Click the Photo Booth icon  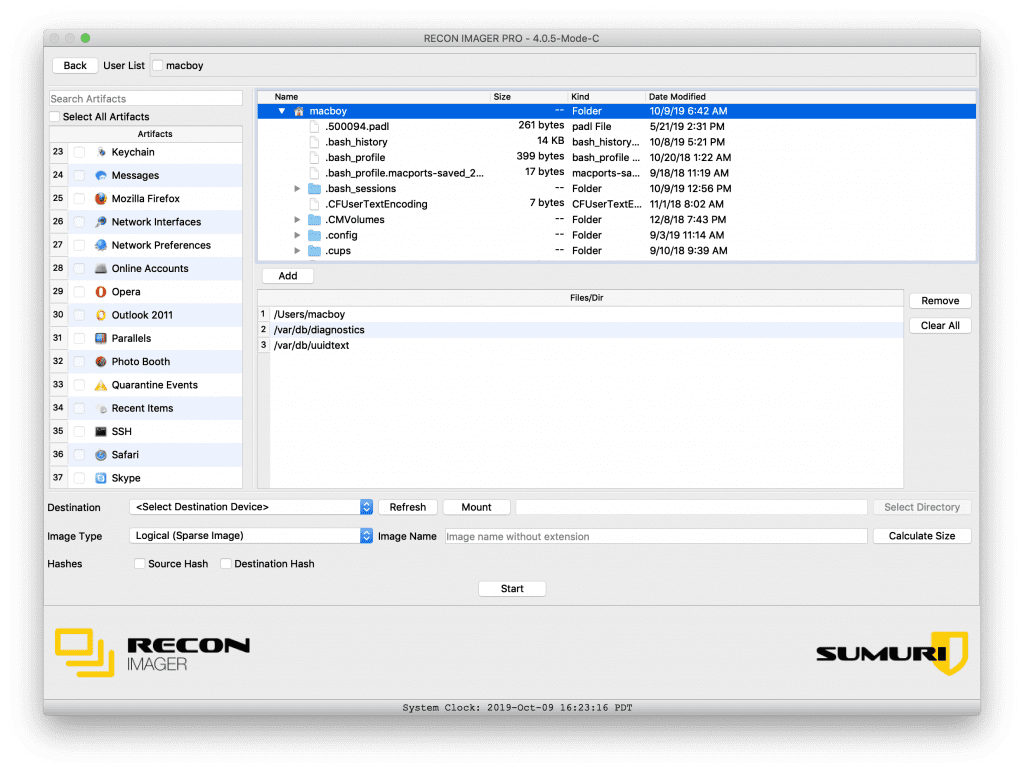(101, 362)
